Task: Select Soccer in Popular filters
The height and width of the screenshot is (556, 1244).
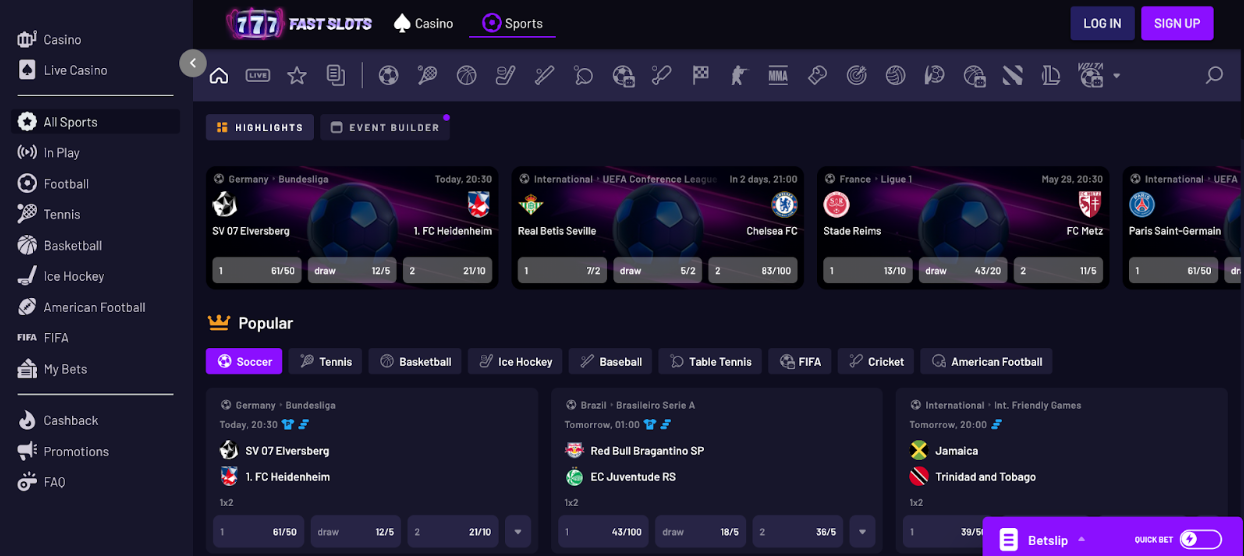Action: [x=244, y=361]
